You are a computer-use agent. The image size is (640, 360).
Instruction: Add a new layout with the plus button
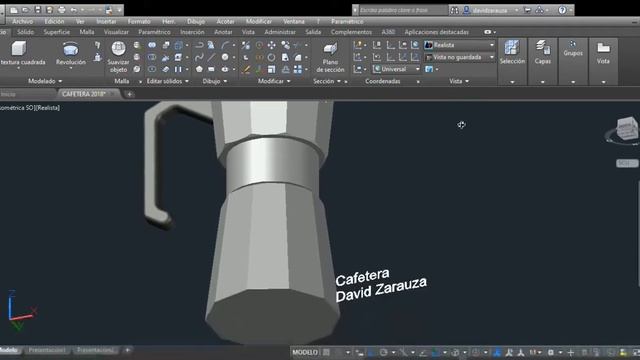(127, 350)
